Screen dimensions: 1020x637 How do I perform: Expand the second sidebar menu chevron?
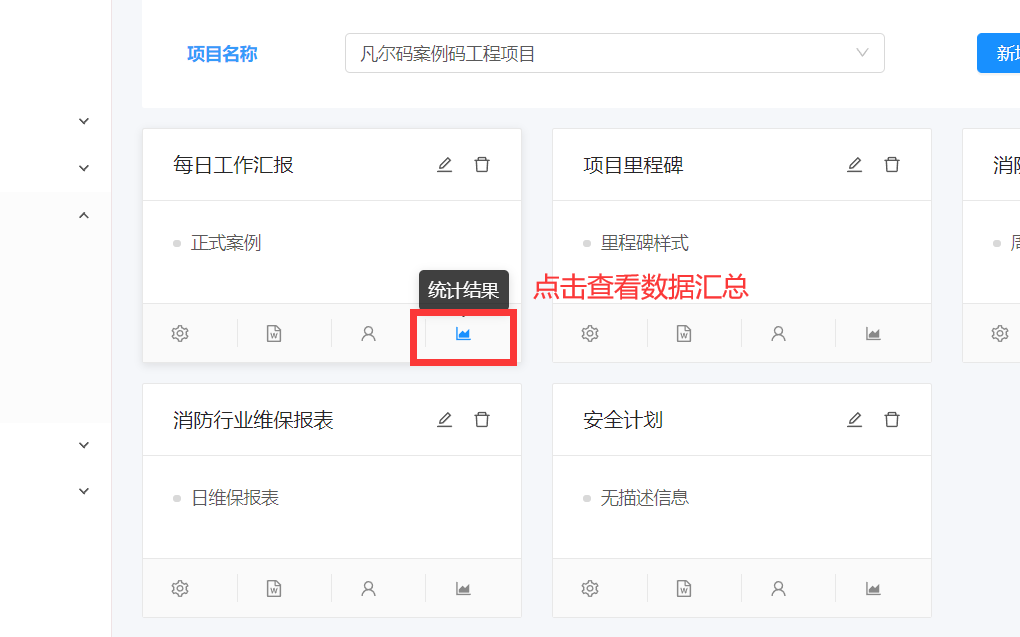click(84, 168)
